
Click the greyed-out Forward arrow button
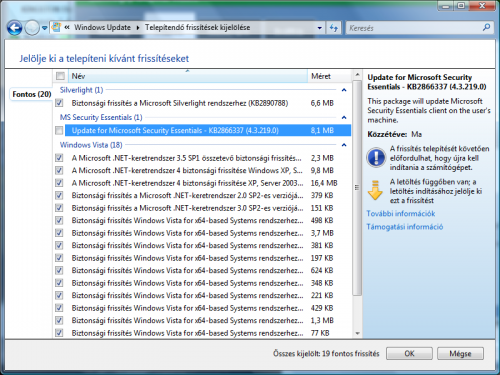pyautogui.click(x=32, y=28)
